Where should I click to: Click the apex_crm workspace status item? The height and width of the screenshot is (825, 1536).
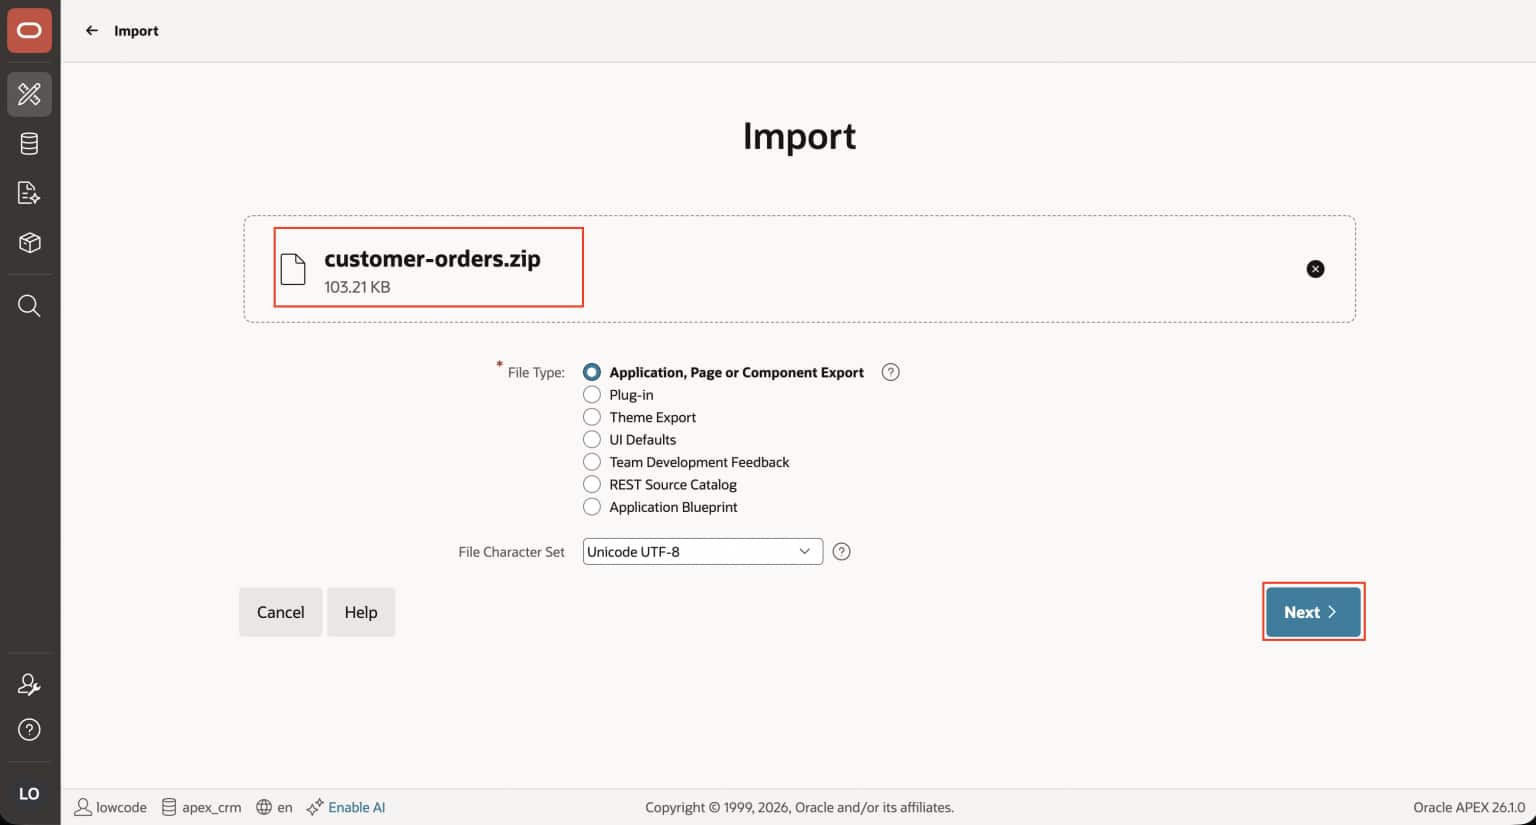(201, 807)
